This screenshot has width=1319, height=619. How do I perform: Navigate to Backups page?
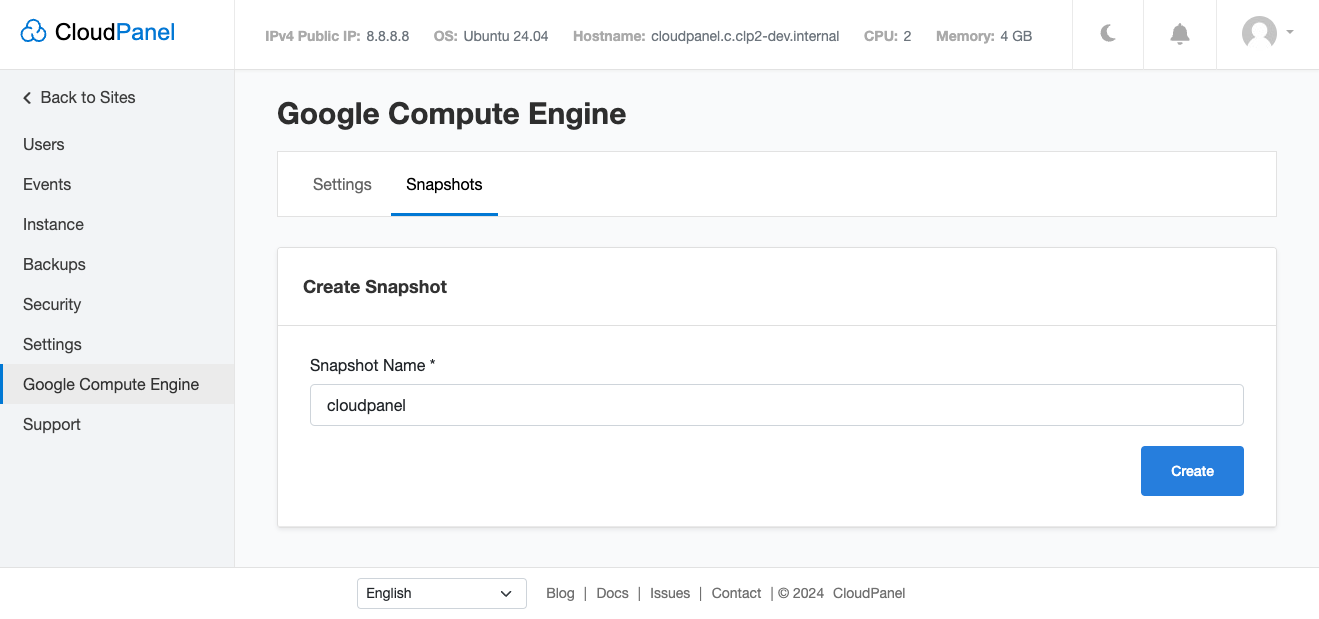[x=54, y=264]
